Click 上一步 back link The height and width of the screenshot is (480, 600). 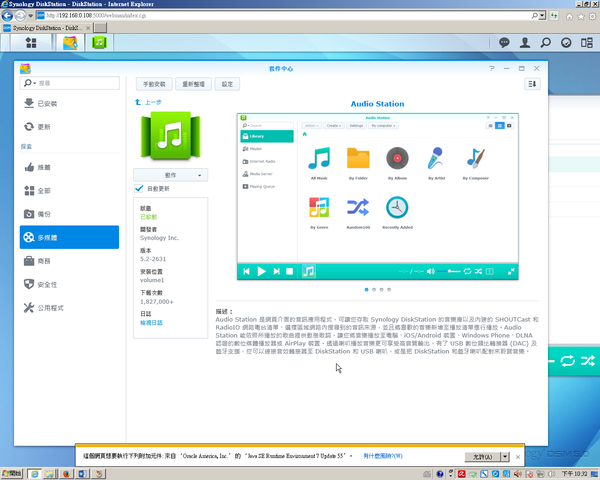pos(153,102)
